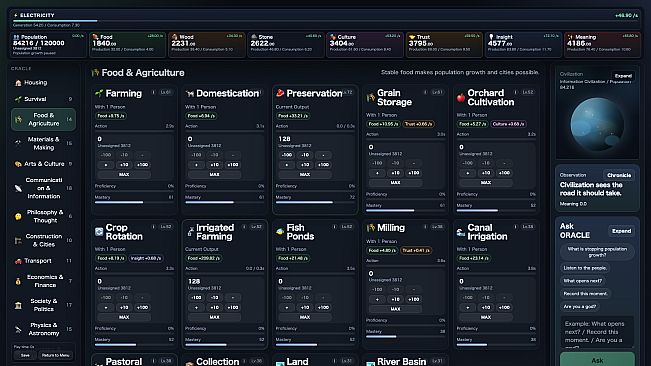Click the Communication & Information satellite icon

(x=18, y=188)
